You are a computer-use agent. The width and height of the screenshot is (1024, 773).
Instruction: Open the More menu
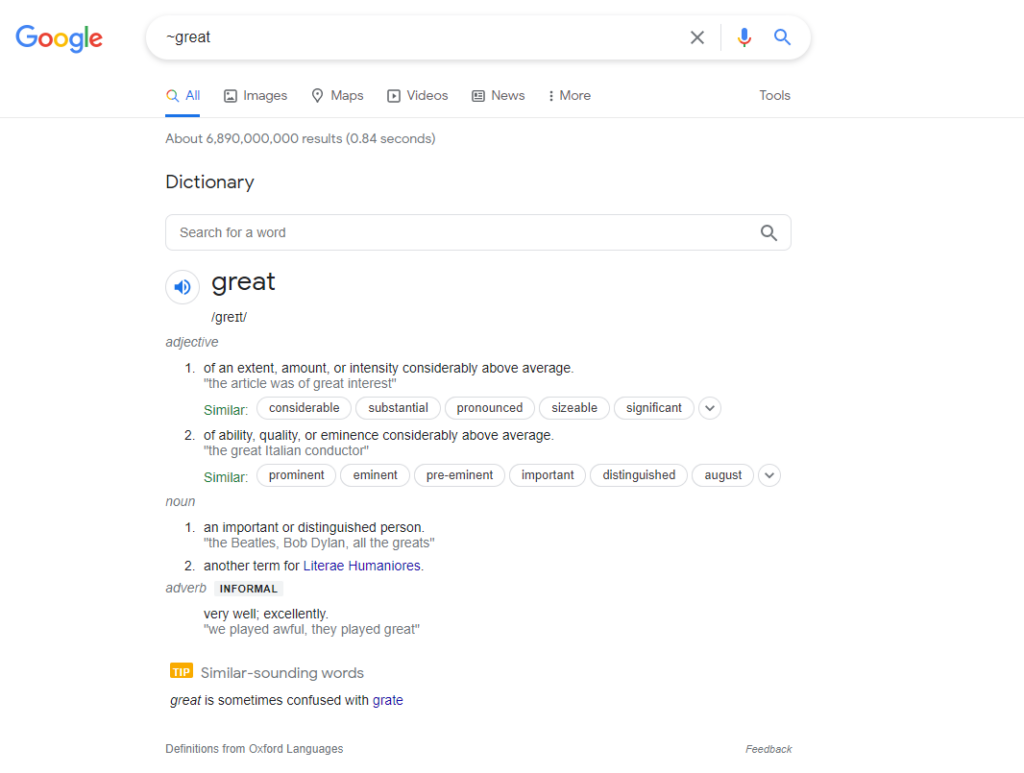click(x=569, y=96)
